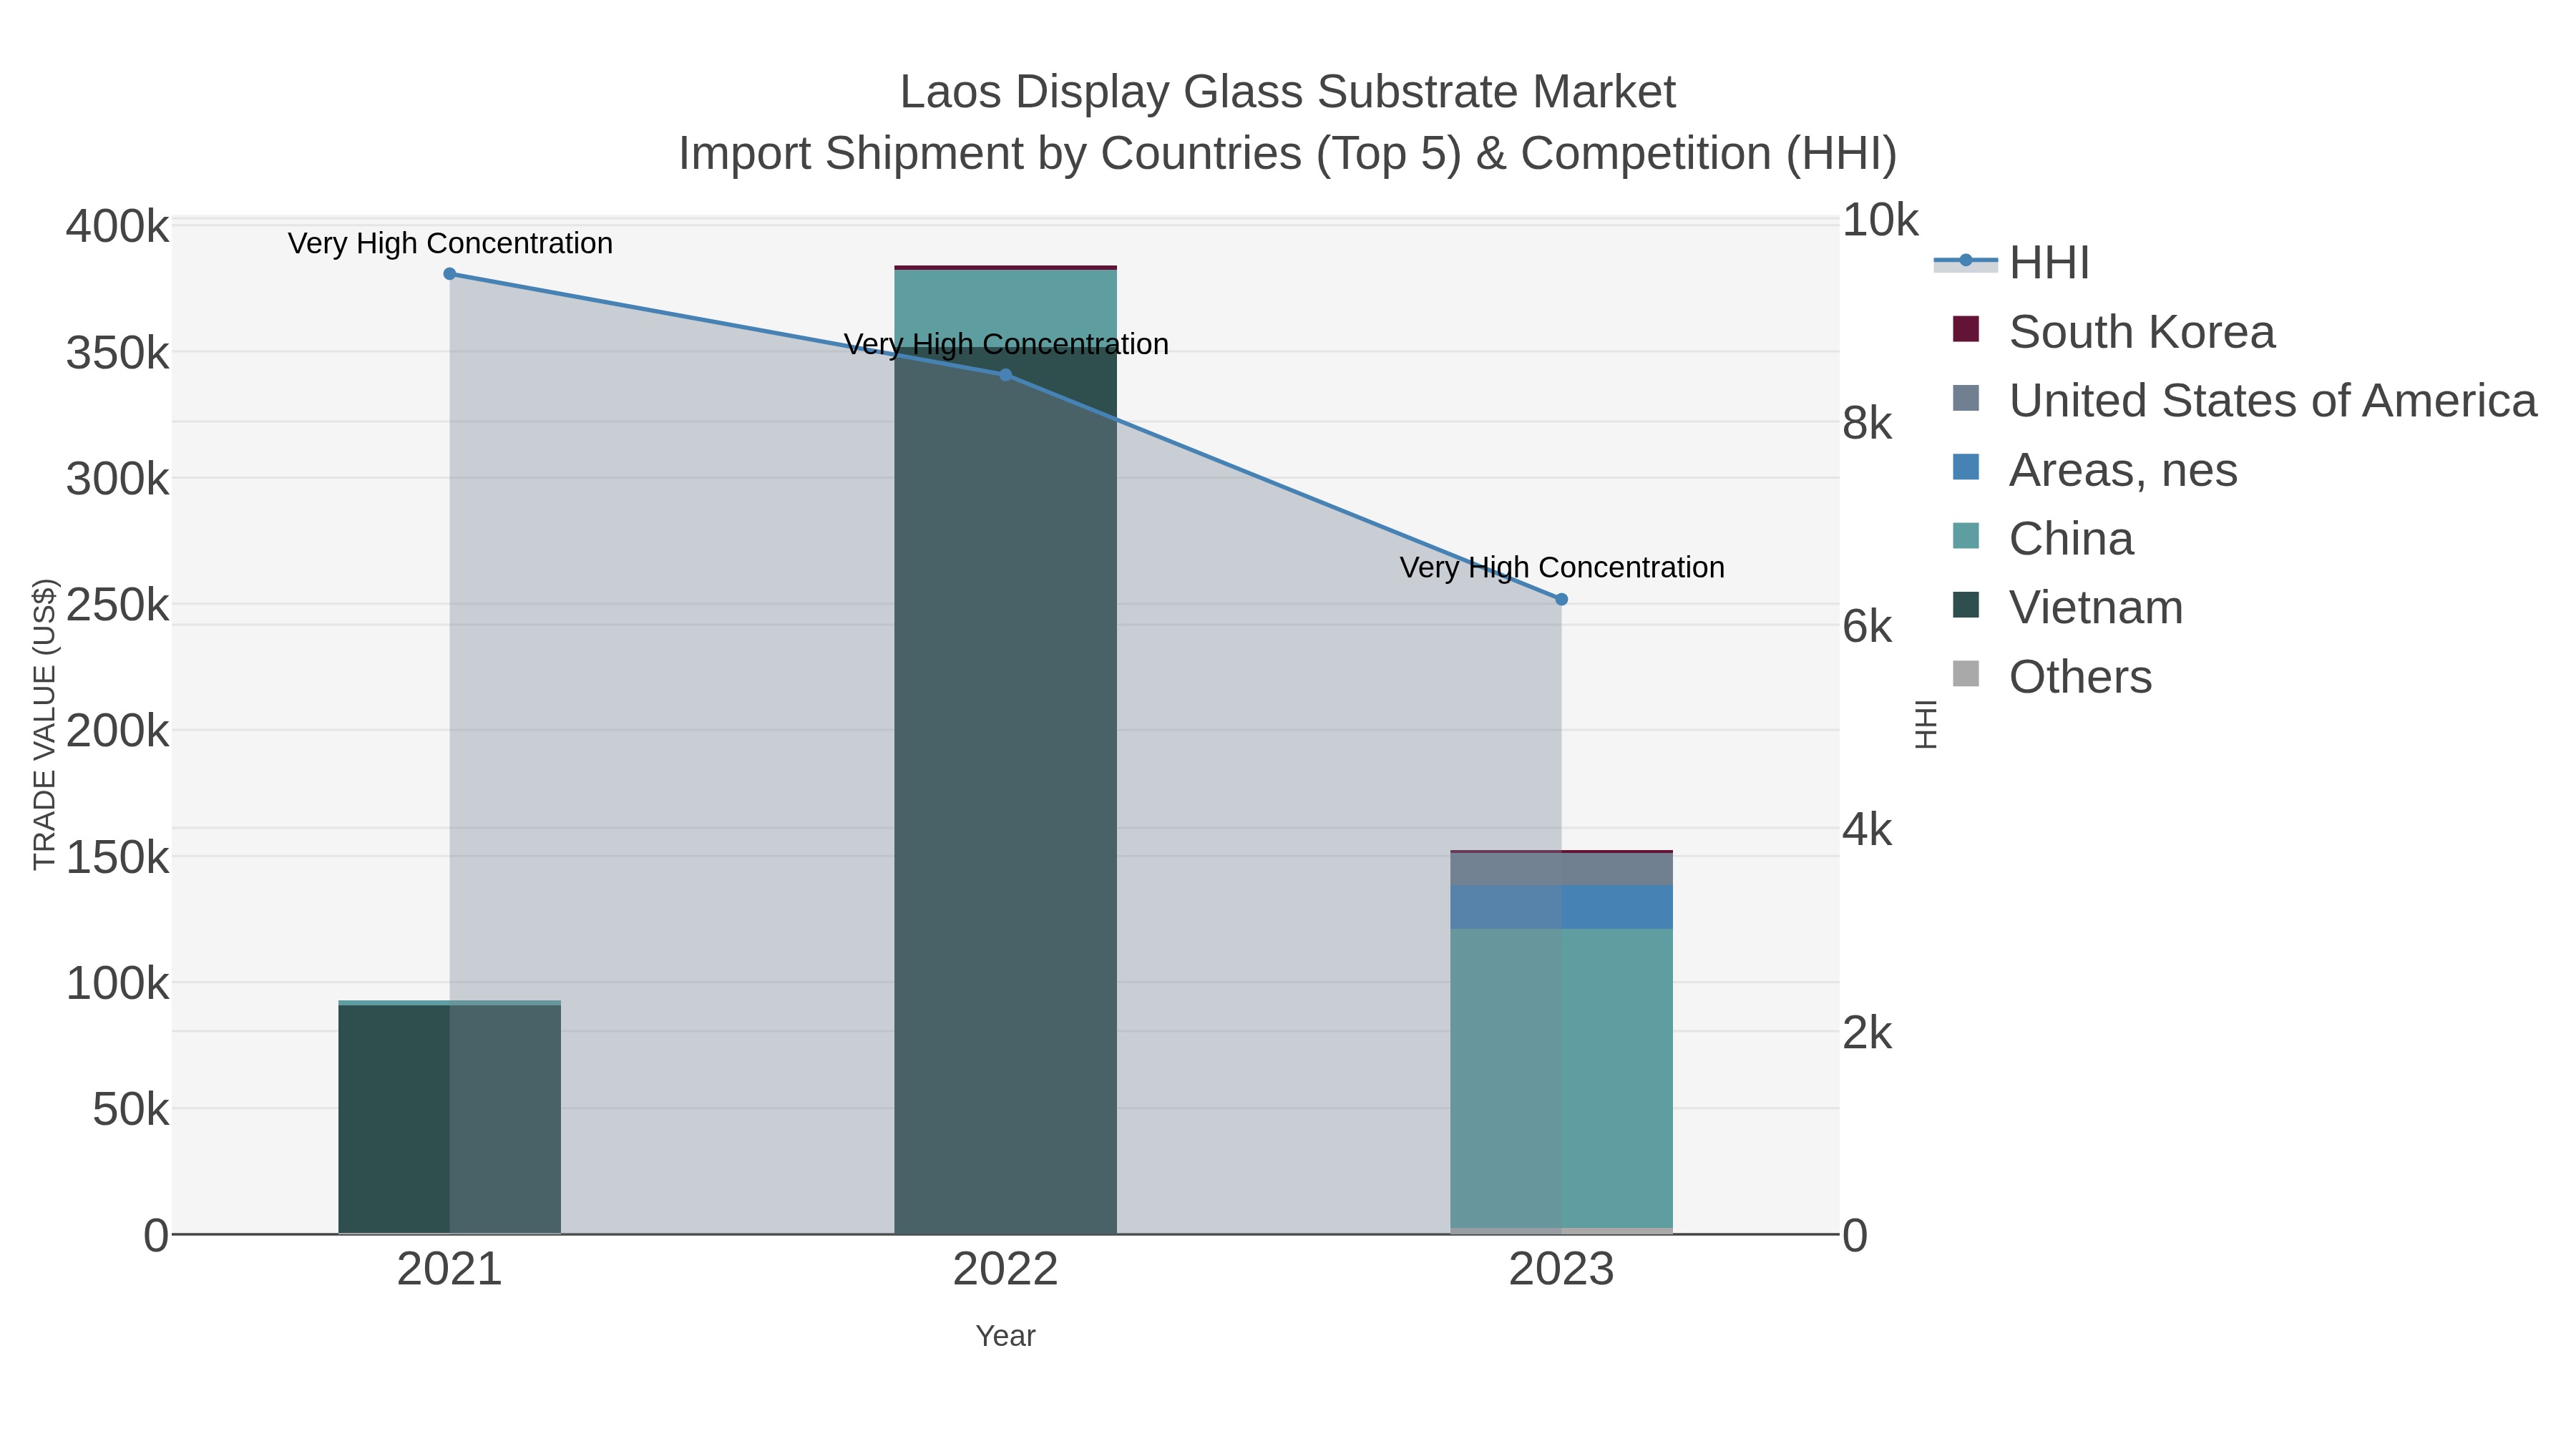Click Vietnam dark green legend swatch

(x=1966, y=605)
